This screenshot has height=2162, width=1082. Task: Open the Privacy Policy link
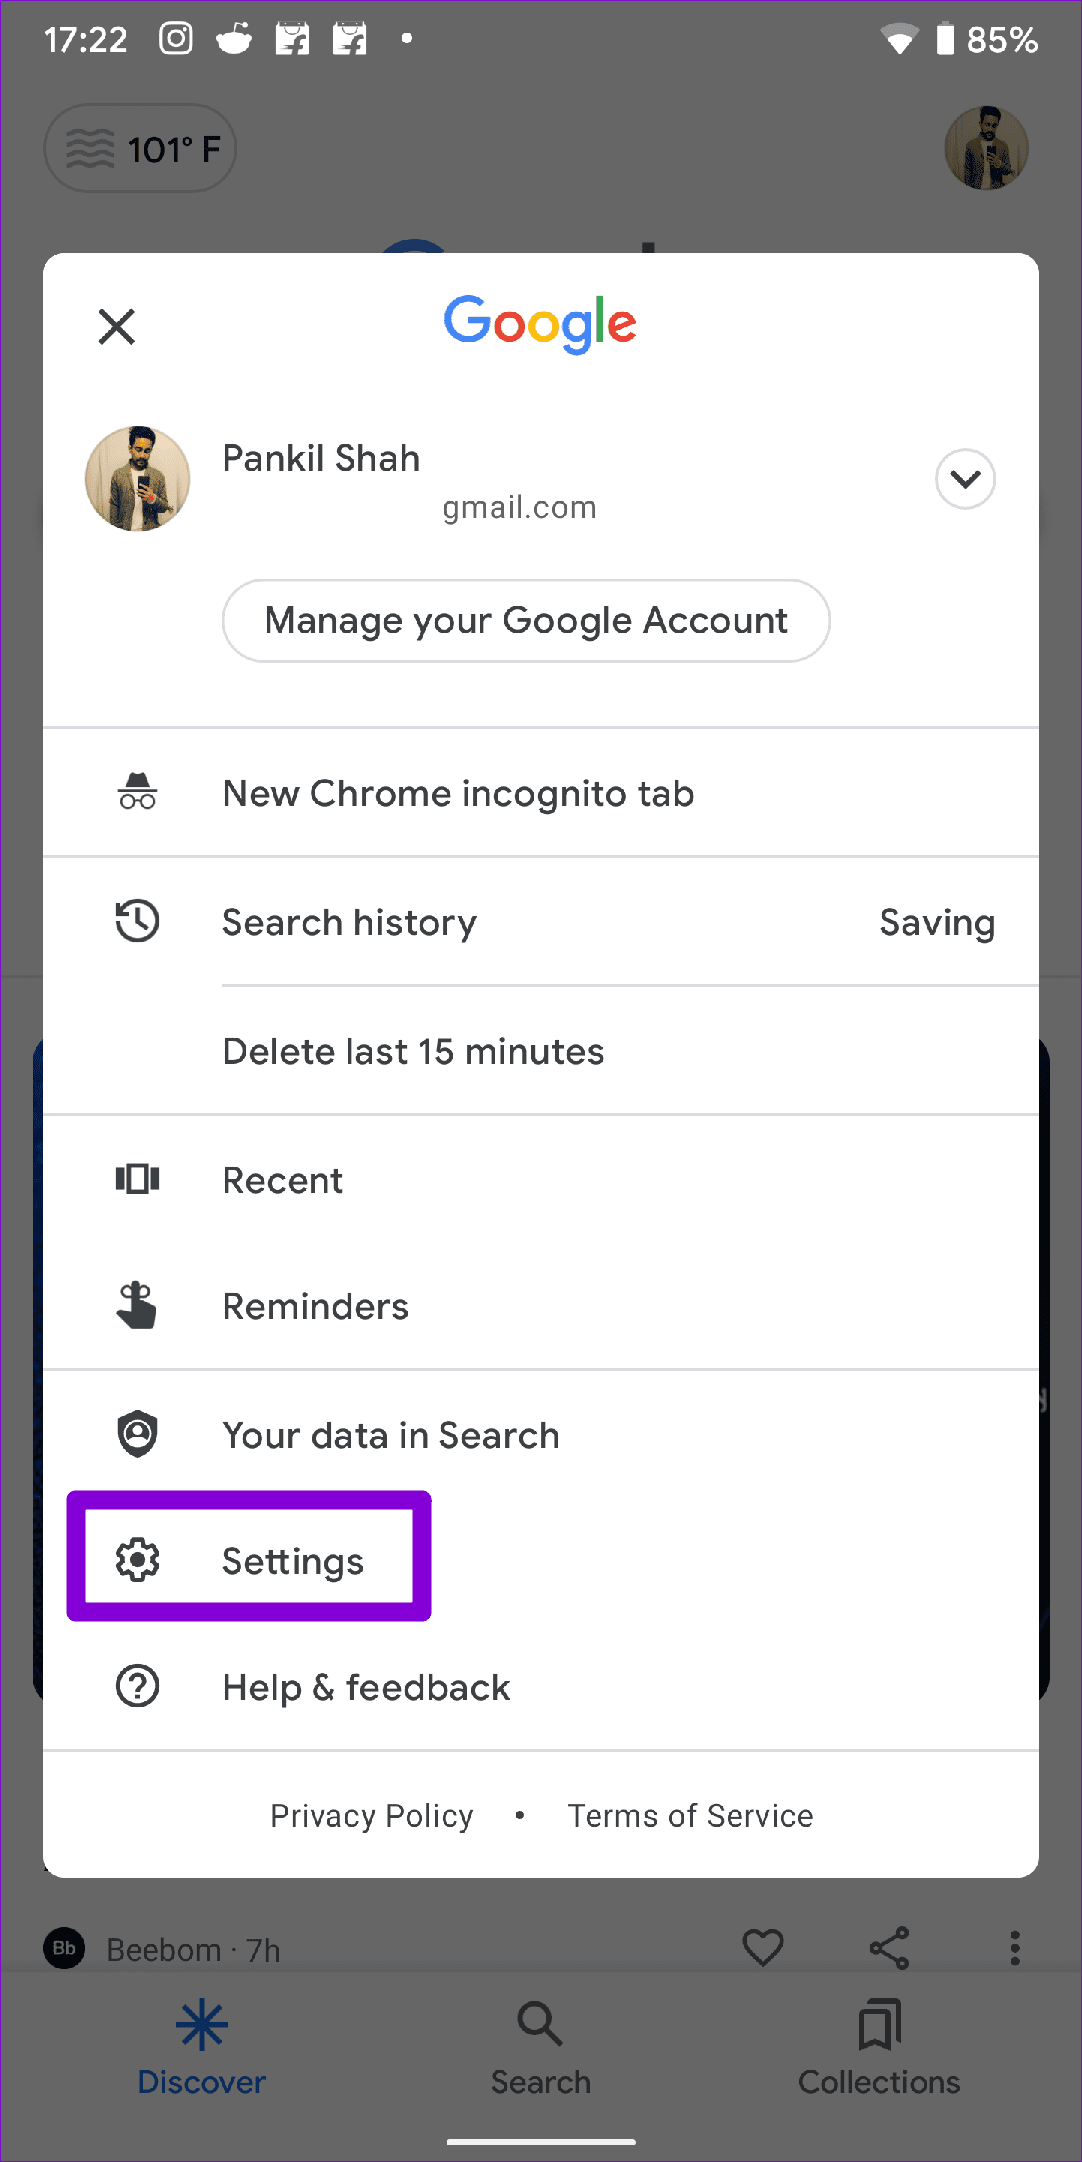tap(372, 1815)
